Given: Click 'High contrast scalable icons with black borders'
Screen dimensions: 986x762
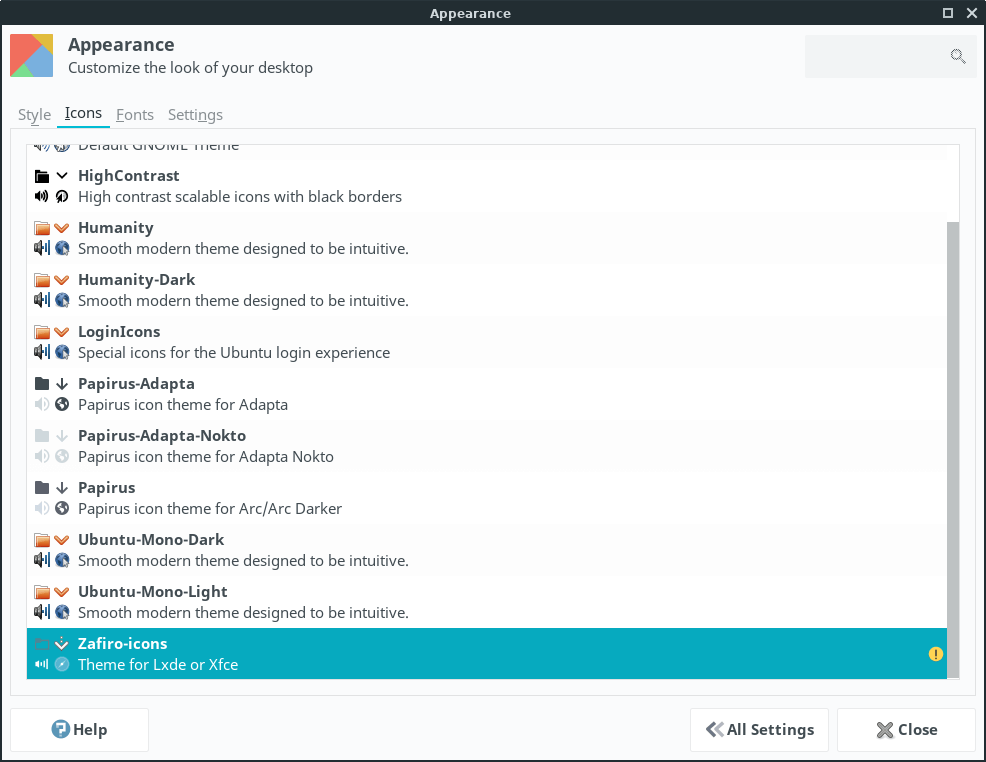Looking at the screenshot, I should point(240,197).
